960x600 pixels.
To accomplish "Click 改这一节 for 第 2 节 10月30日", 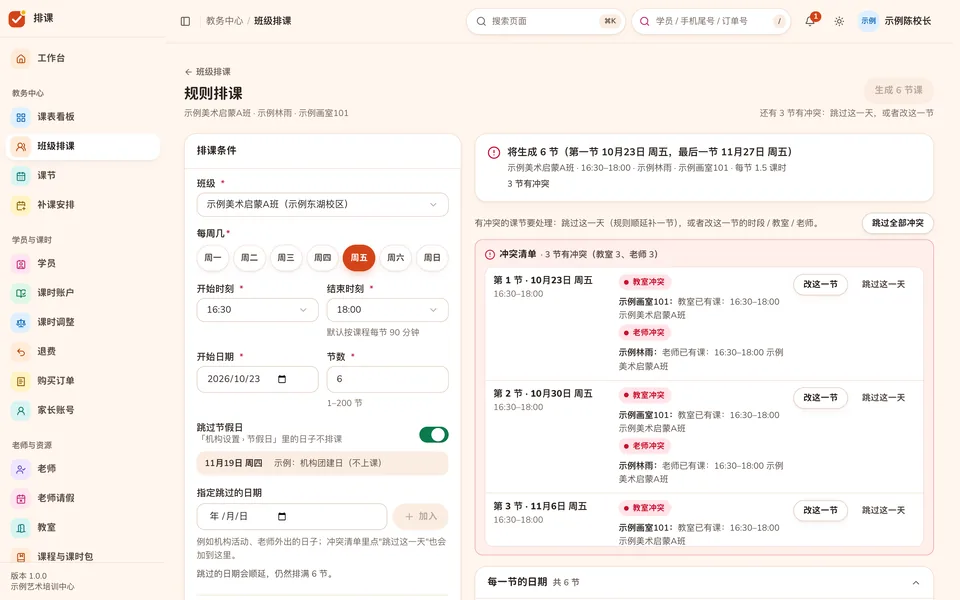I will tap(820, 398).
